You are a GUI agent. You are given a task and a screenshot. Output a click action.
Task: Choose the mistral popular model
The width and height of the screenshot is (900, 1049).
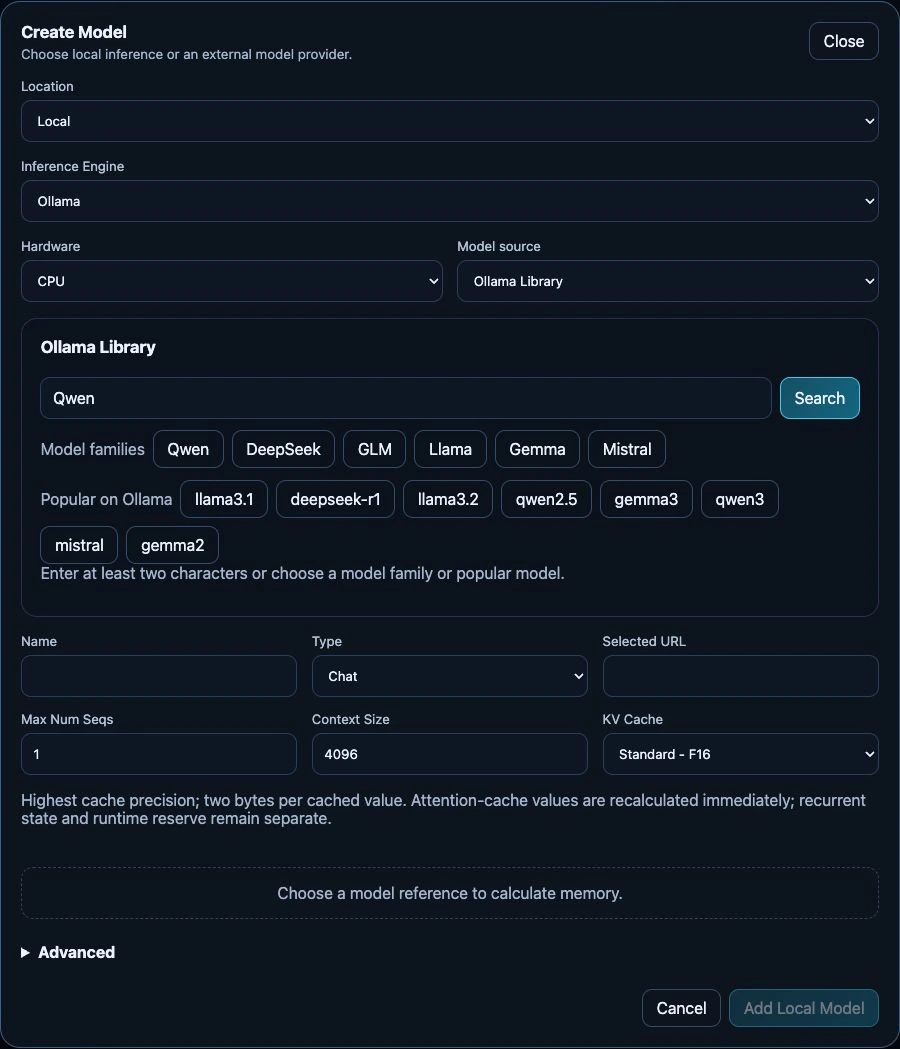tap(79, 545)
